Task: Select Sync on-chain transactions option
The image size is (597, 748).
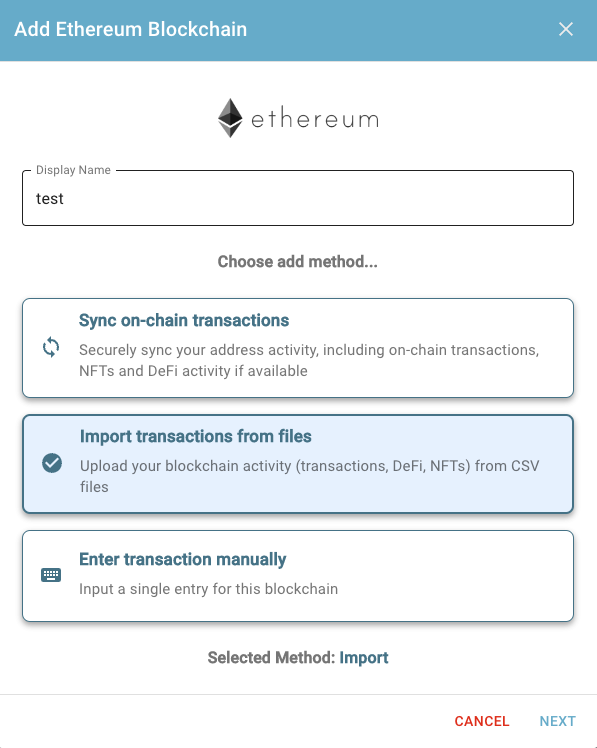Action: (298, 348)
